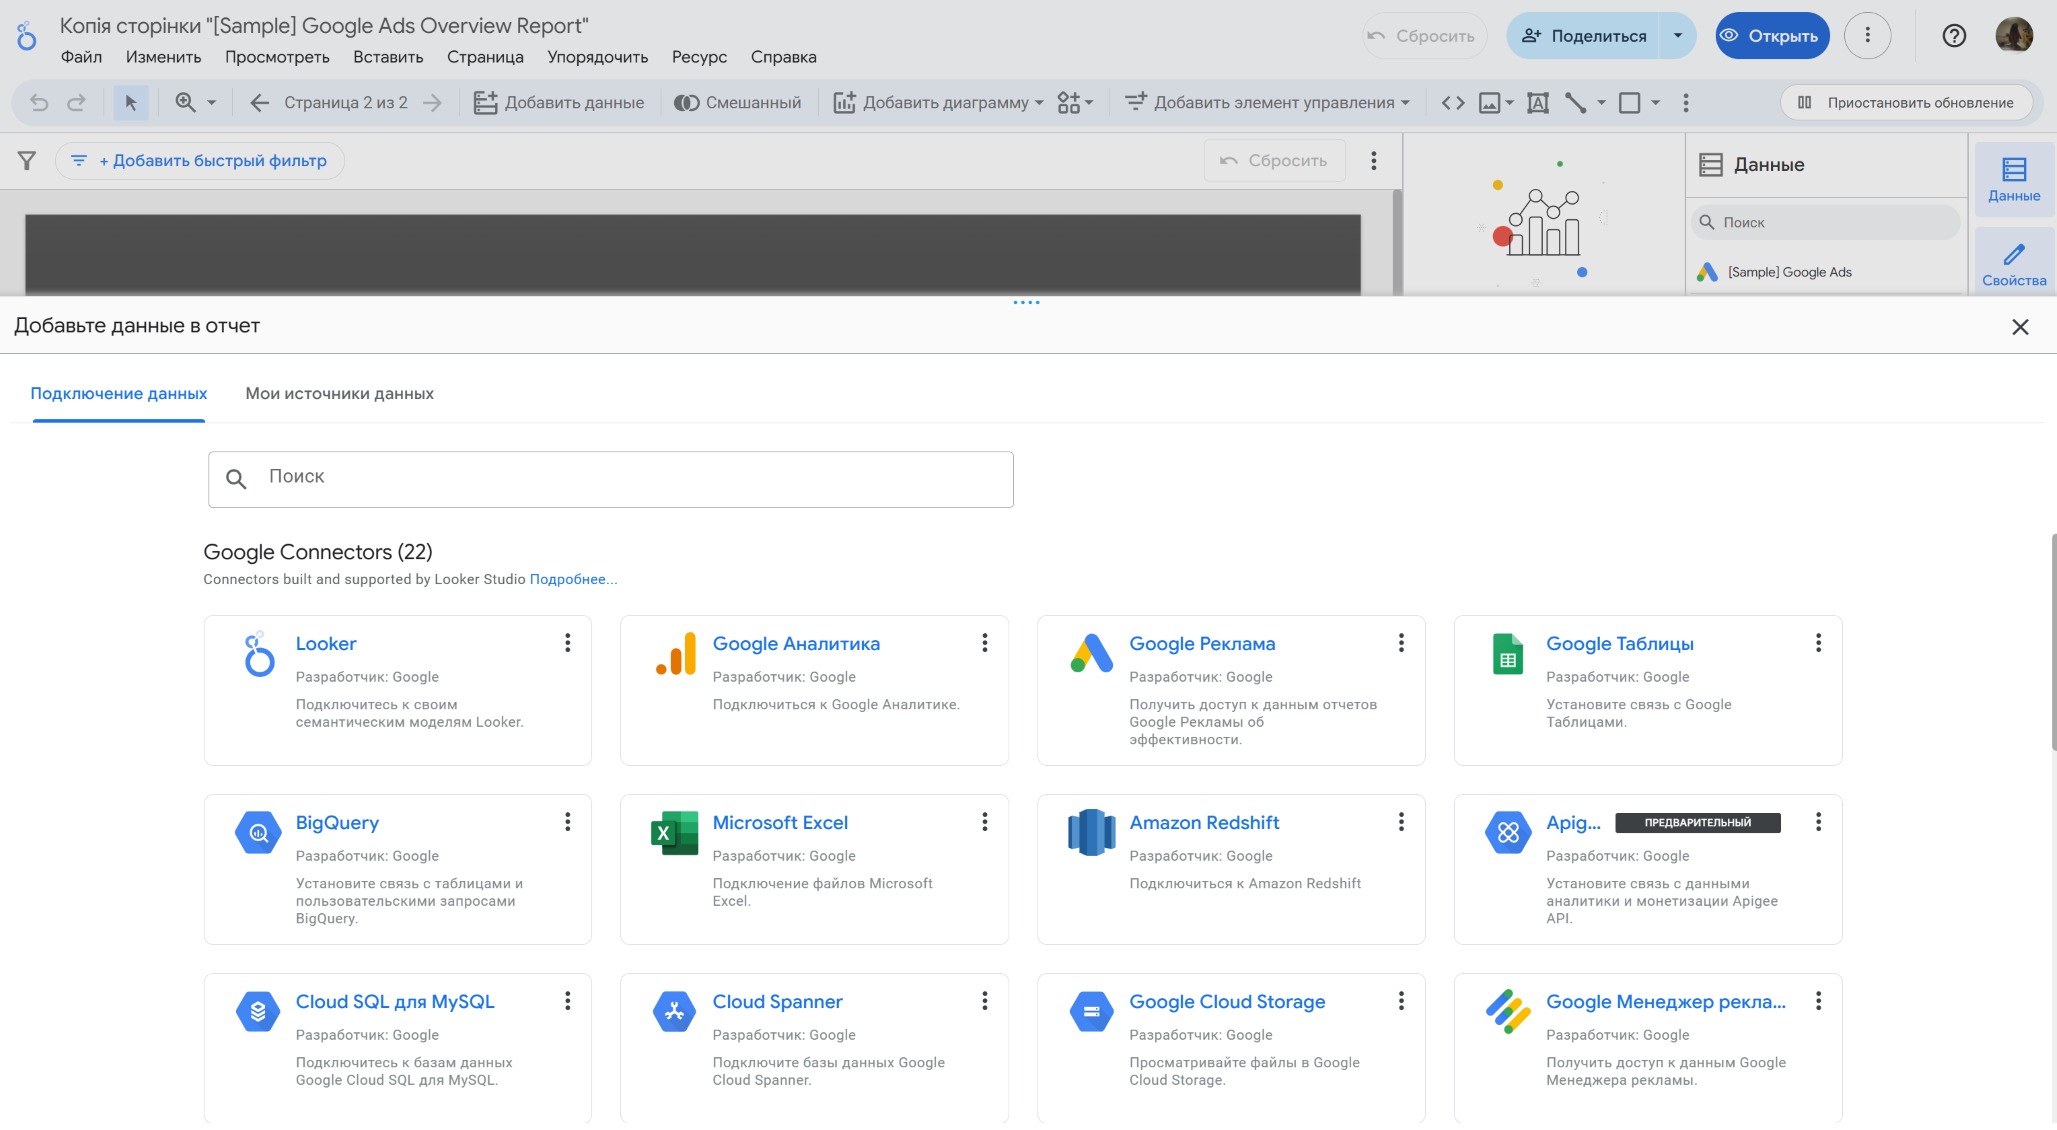Expand the shape tool dropdown arrow
Image resolution: width=2057 pixels, height=1130 pixels.
tap(1655, 102)
